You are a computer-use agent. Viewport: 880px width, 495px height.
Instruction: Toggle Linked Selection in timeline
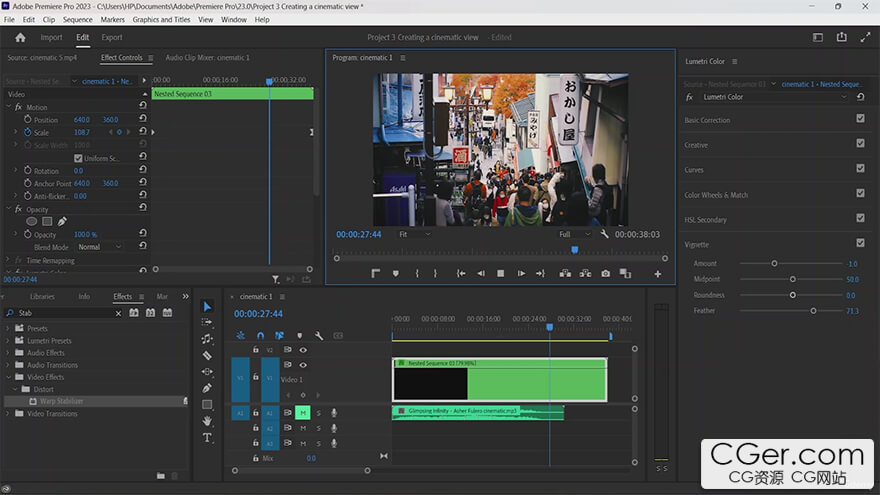click(279, 335)
